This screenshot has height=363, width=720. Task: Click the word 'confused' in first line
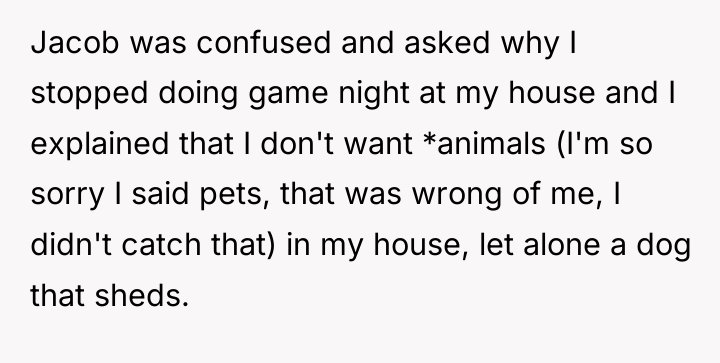(x=264, y=42)
